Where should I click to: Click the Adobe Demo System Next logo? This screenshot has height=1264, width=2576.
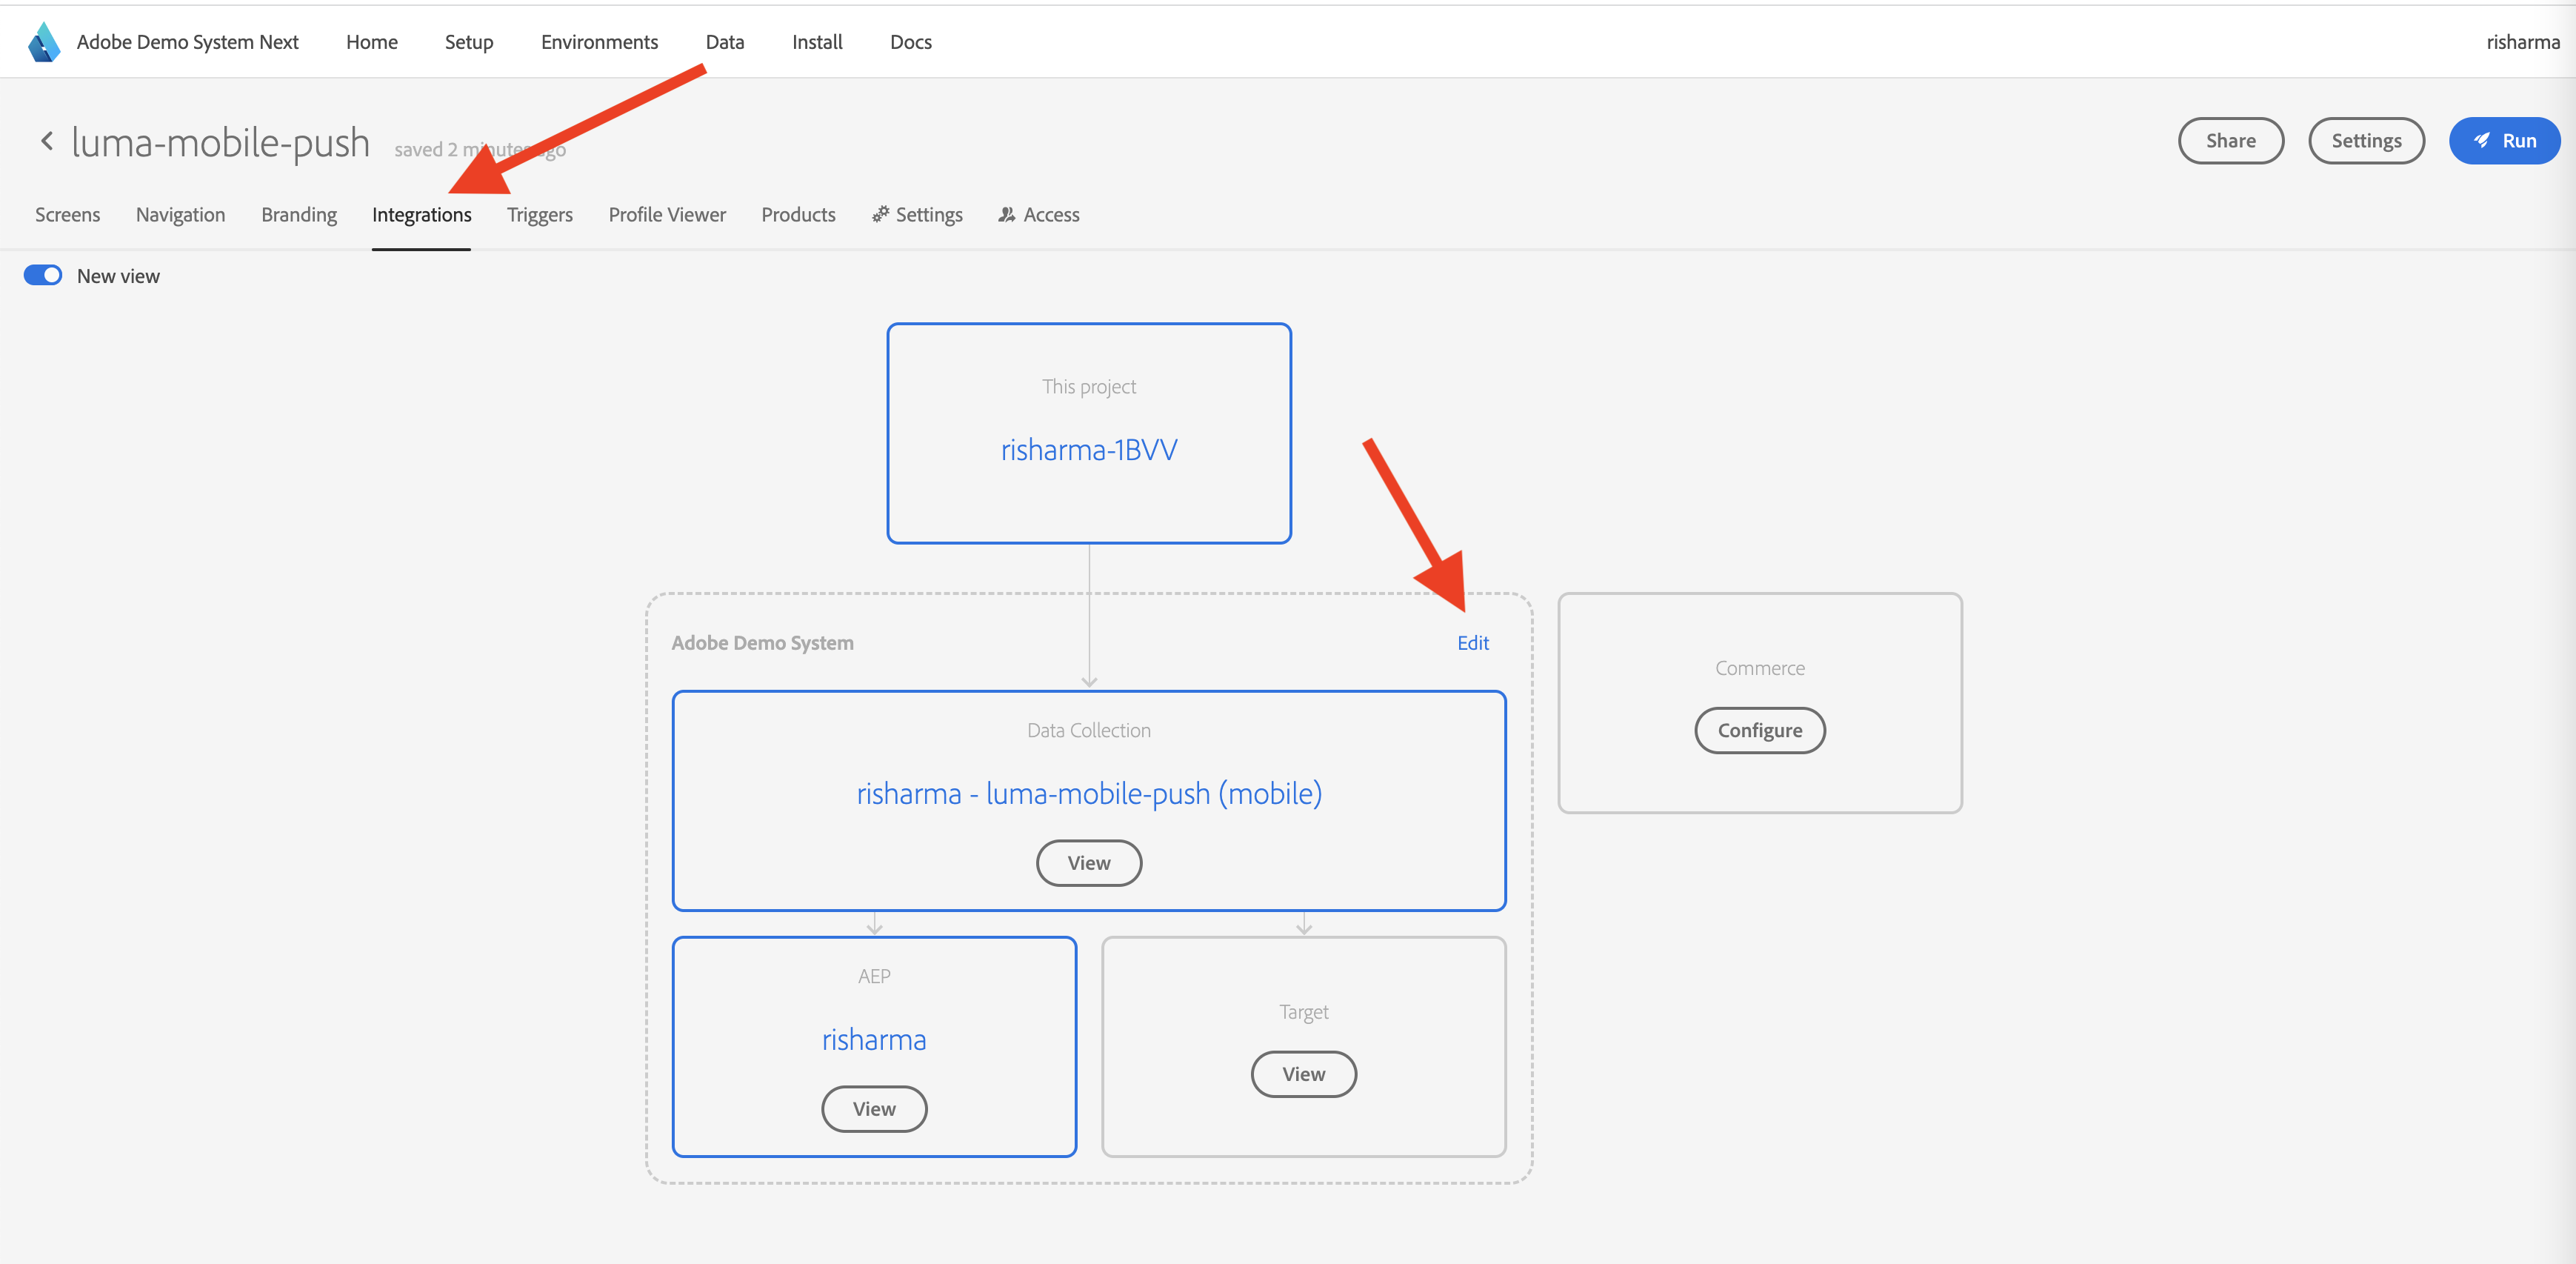click(x=44, y=42)
